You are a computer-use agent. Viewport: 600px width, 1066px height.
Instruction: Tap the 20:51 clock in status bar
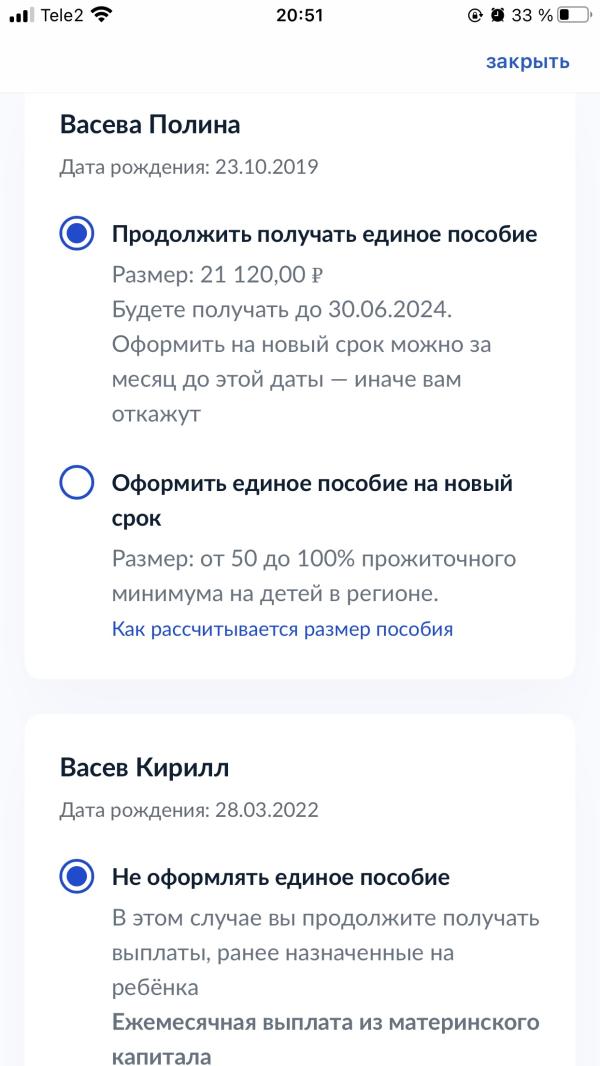(300, 15)
